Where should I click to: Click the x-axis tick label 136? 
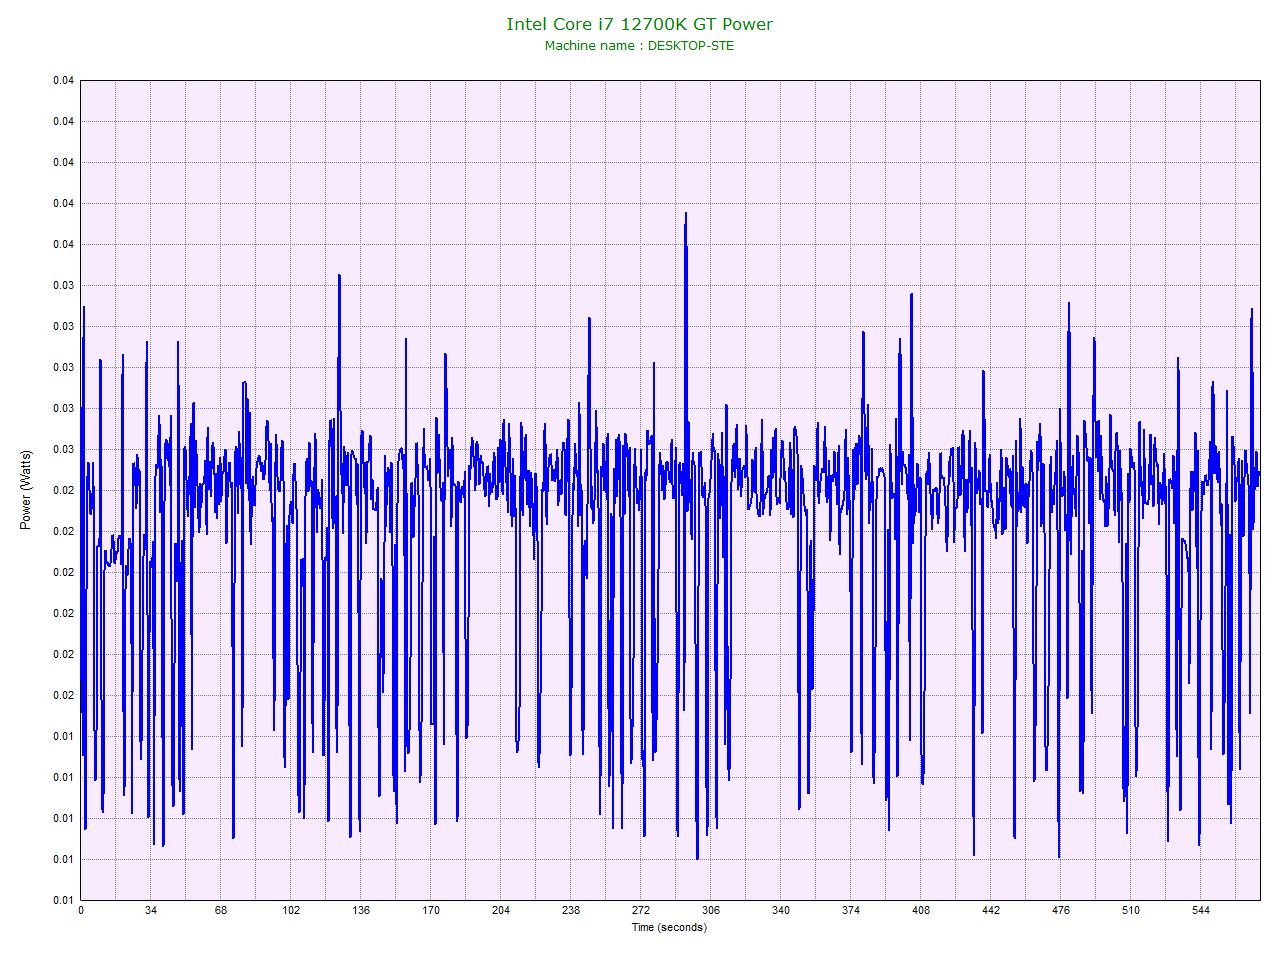[x=361, y=911]
